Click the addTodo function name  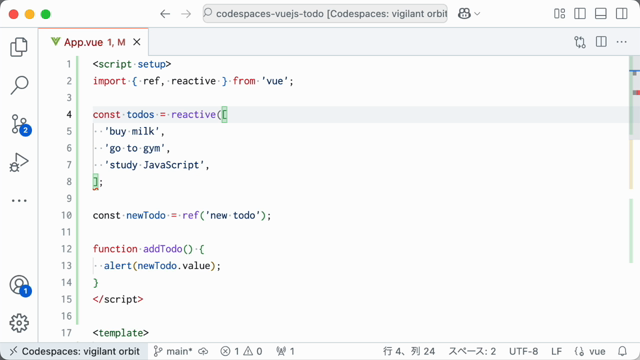click(x=162, y=249)
